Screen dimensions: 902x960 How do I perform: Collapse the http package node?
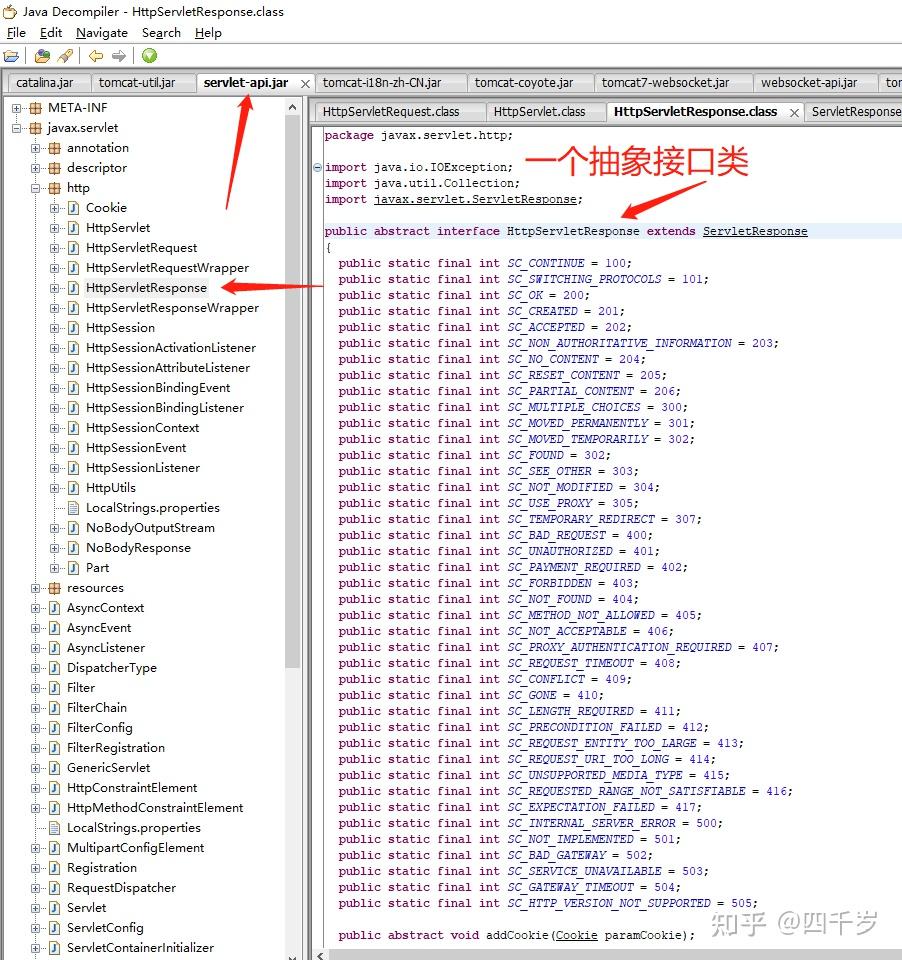click(x=36, y=189)
